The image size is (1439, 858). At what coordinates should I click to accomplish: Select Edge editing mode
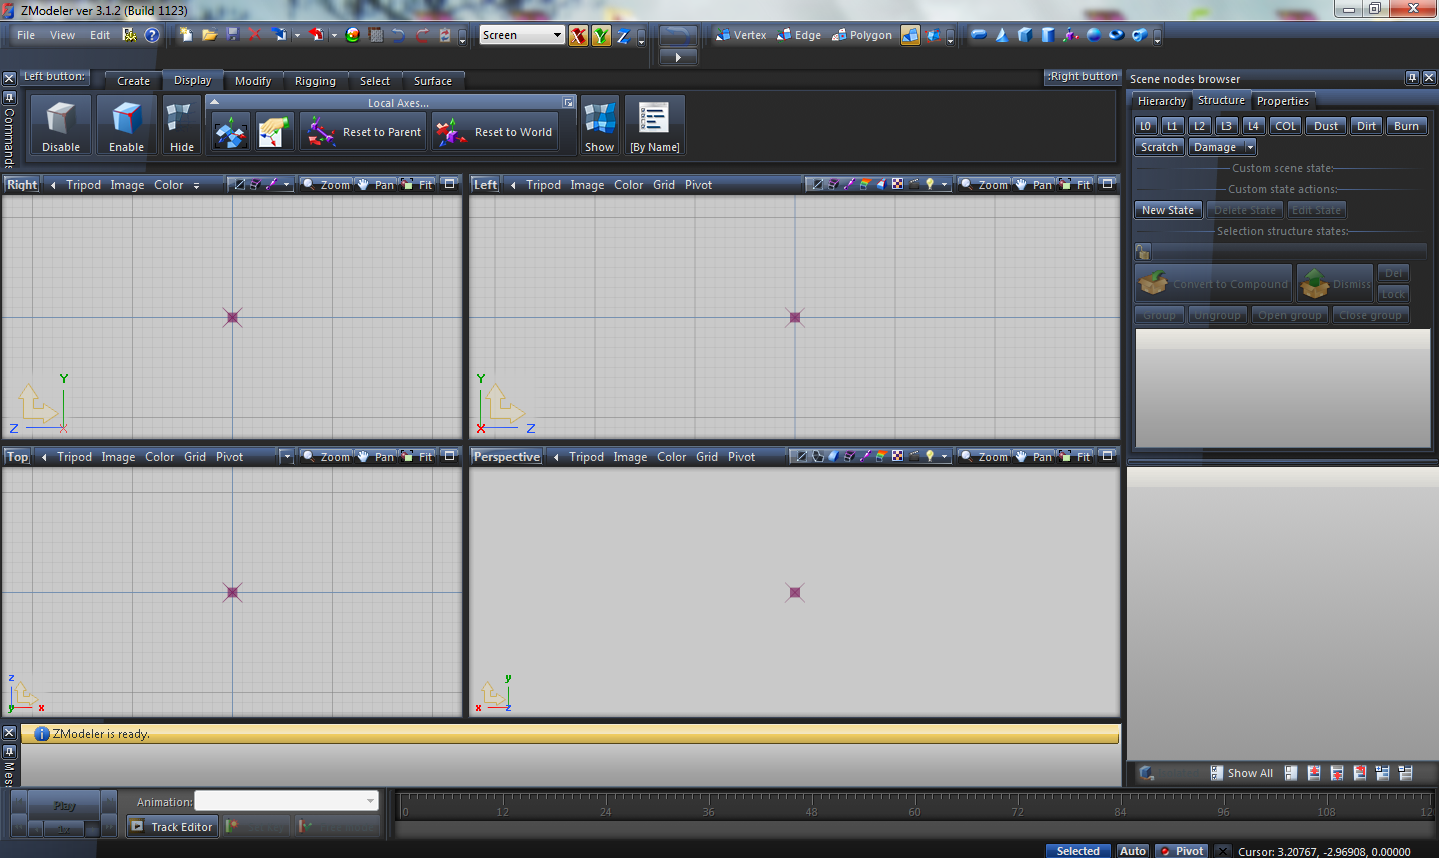pos(799,35)
